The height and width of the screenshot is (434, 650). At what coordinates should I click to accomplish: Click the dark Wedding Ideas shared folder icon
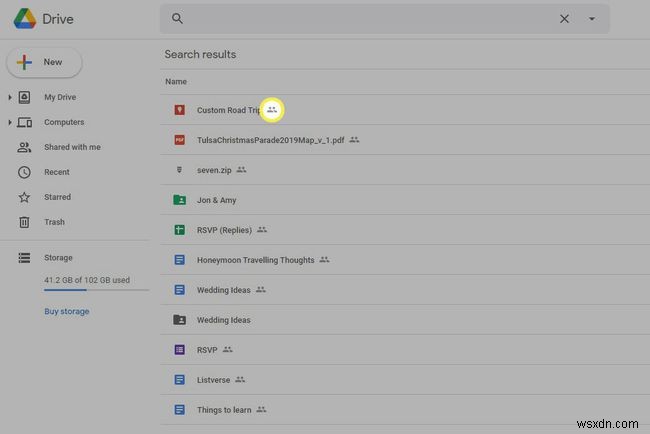[179, 320]
